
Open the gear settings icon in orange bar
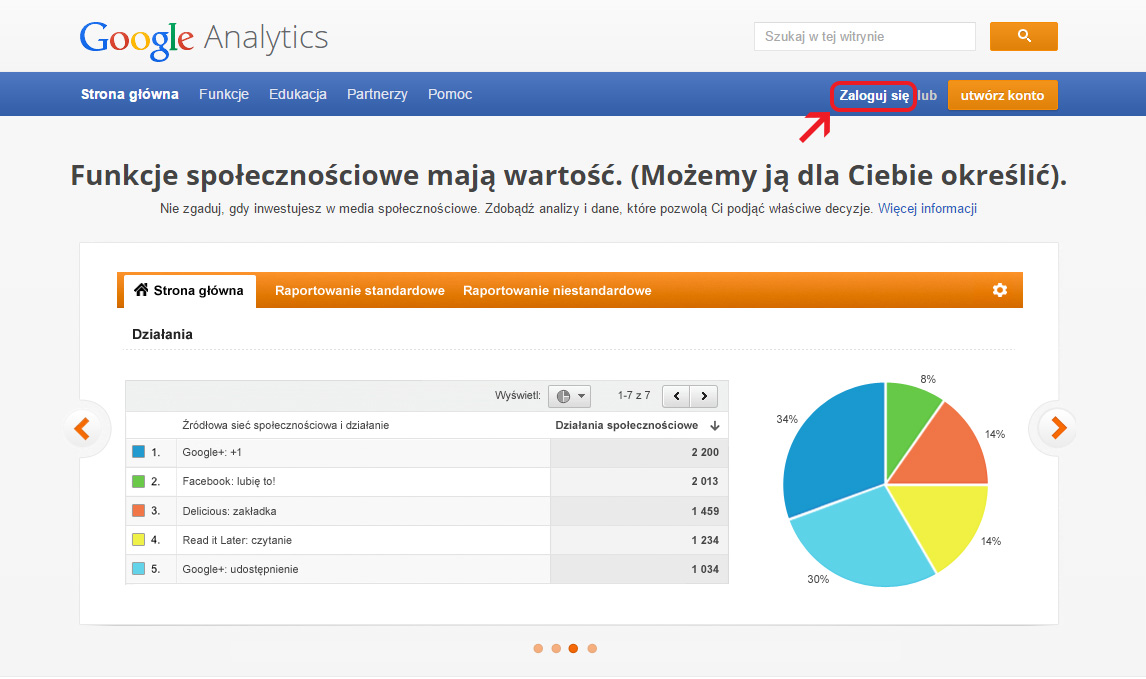[1000, 290]
